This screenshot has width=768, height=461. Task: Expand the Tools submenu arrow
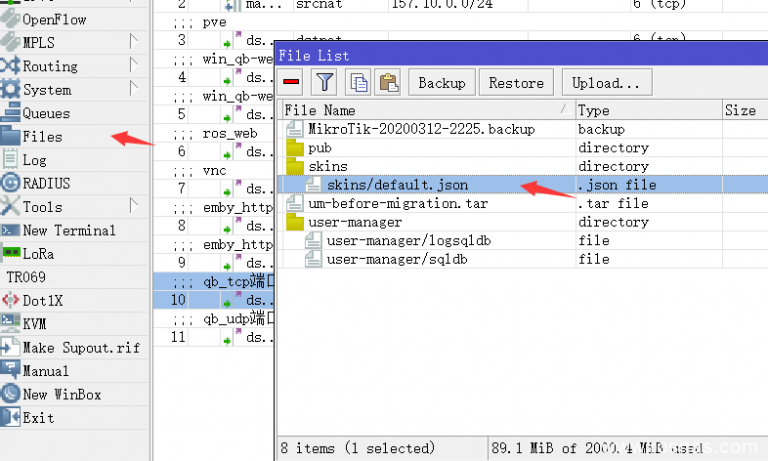click(133, 206)
